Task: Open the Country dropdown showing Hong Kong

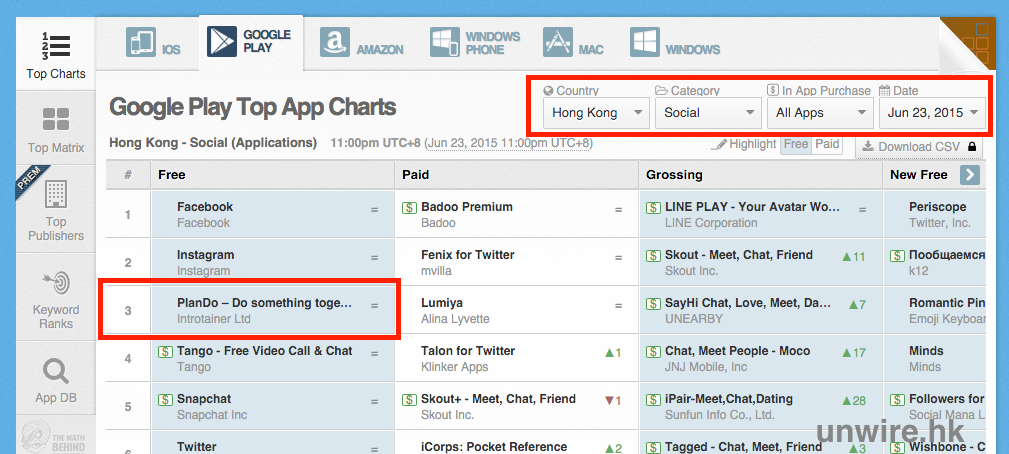Action: 597,113
